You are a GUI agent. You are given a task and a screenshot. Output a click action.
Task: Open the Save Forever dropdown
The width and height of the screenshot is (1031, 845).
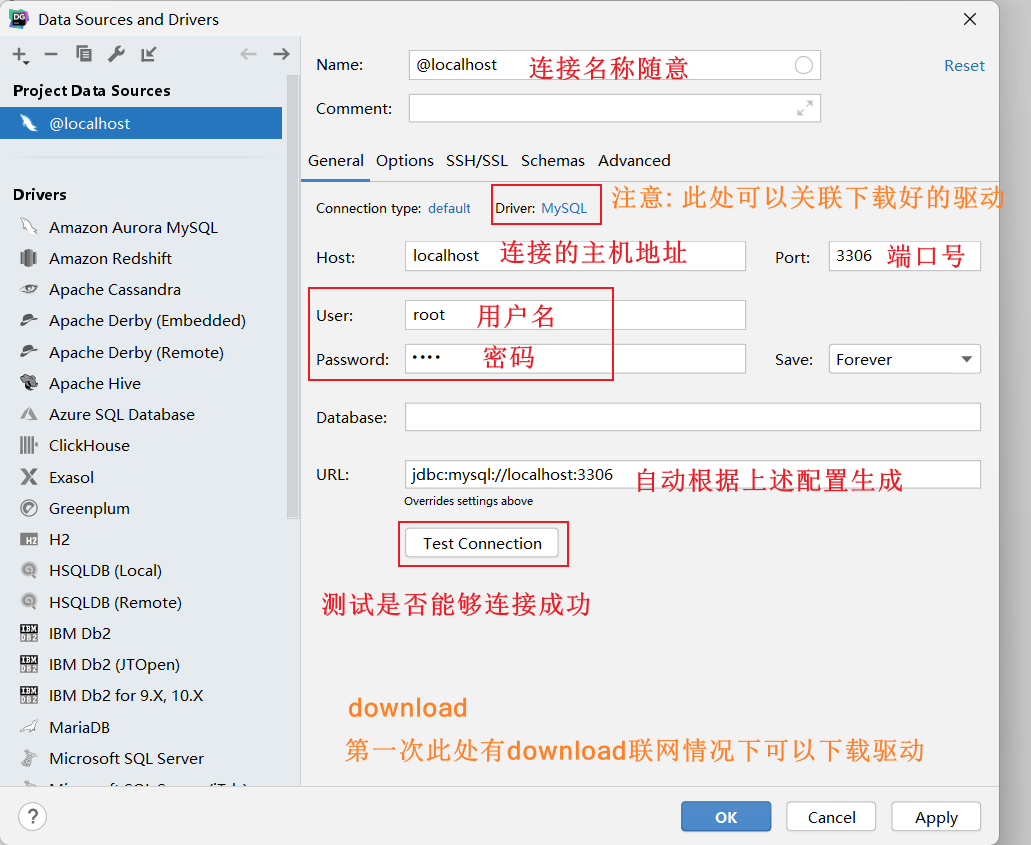tap(904, 359)
